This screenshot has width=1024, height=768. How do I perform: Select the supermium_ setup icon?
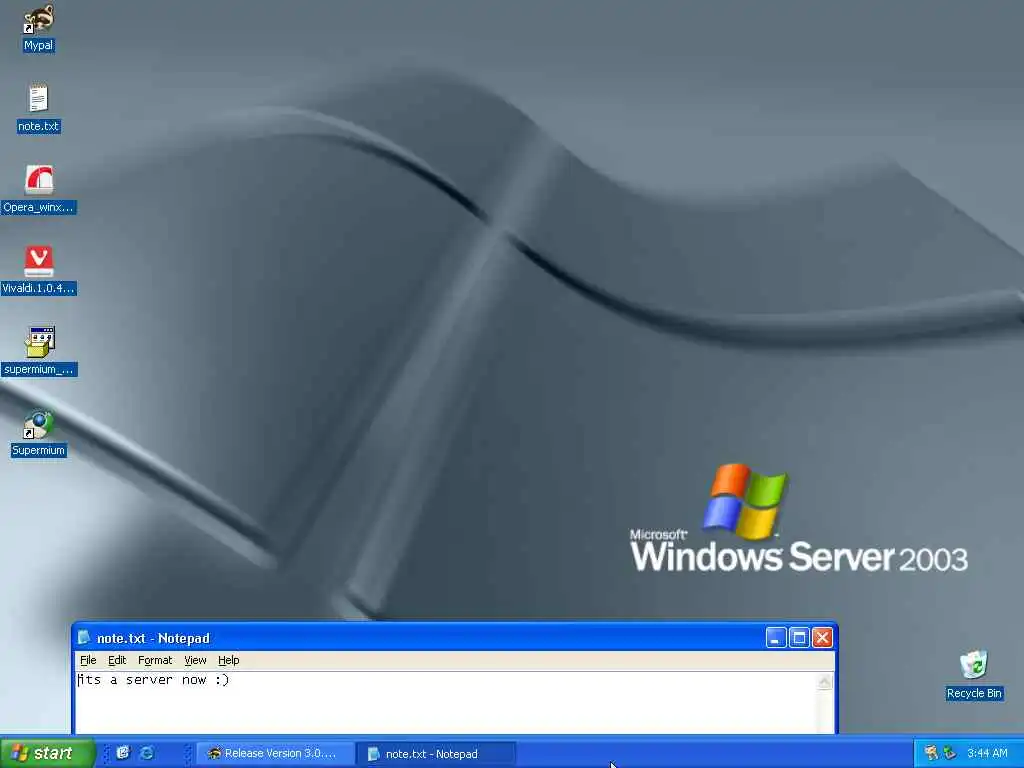pyautogui.click(x=39, y=351)
